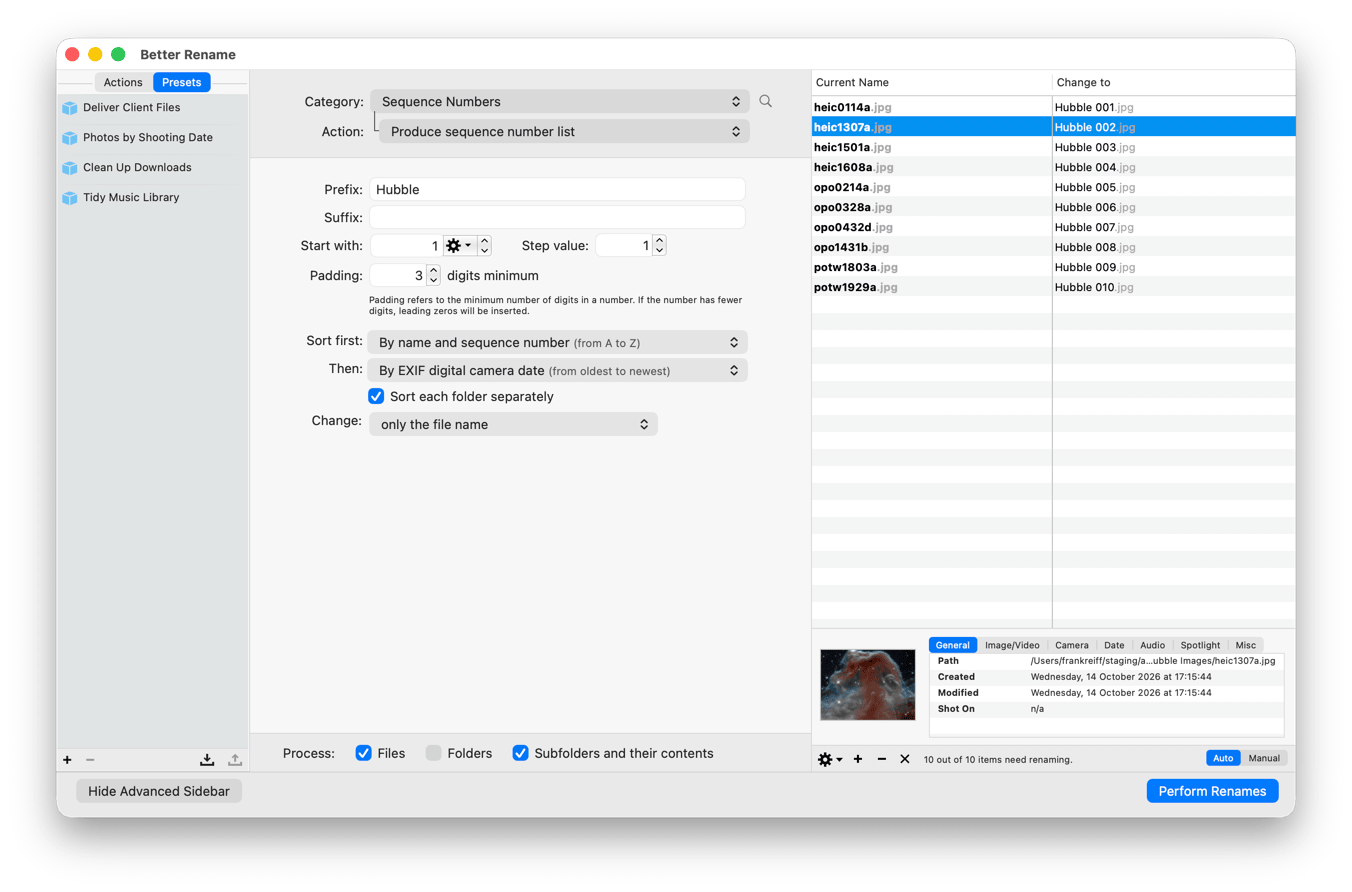Open the file list gear menu
1352x892 pixels.
(x=830, y=760)
